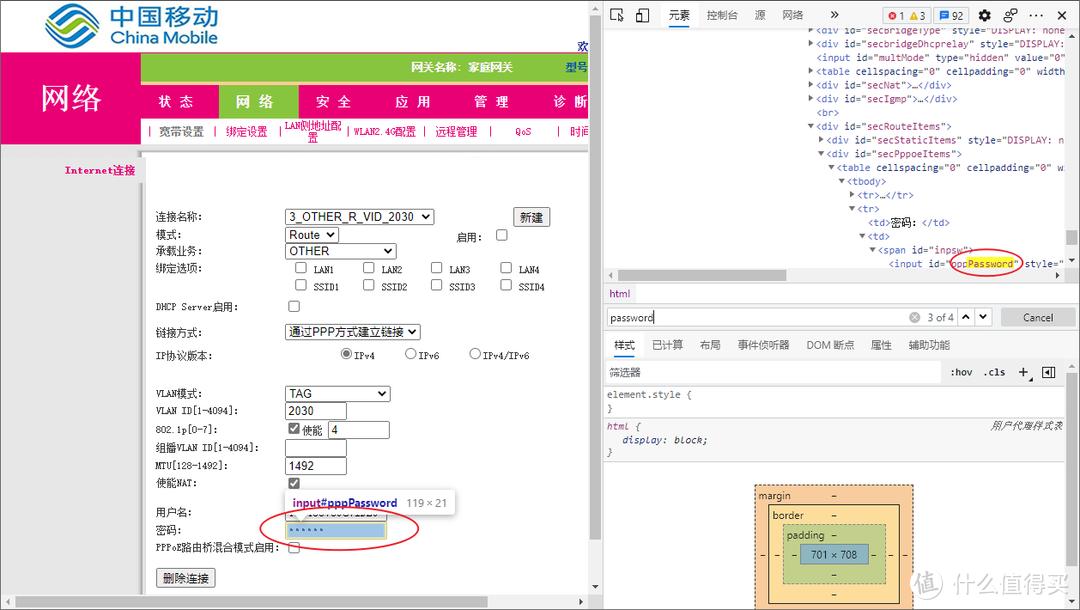Expand the secNat div node
The height and width of the screenshot is (610, 1080).
coord(811,86)
